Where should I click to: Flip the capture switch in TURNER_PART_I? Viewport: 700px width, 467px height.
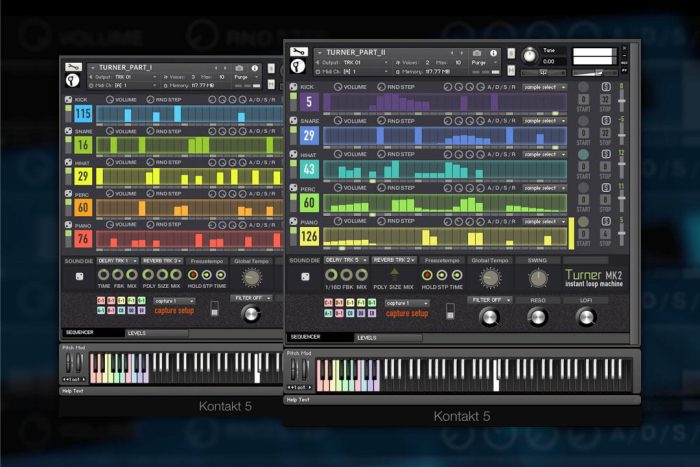[x=215, y=309]
